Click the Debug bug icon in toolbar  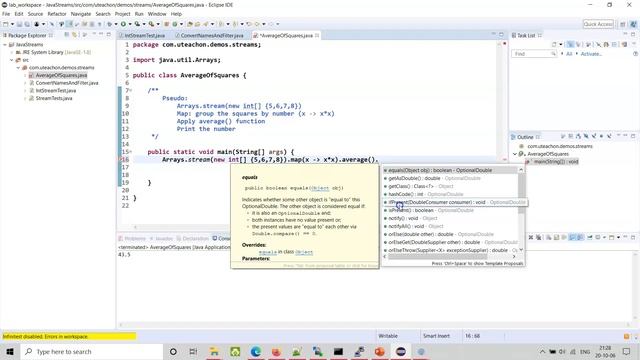pos(109,24)
